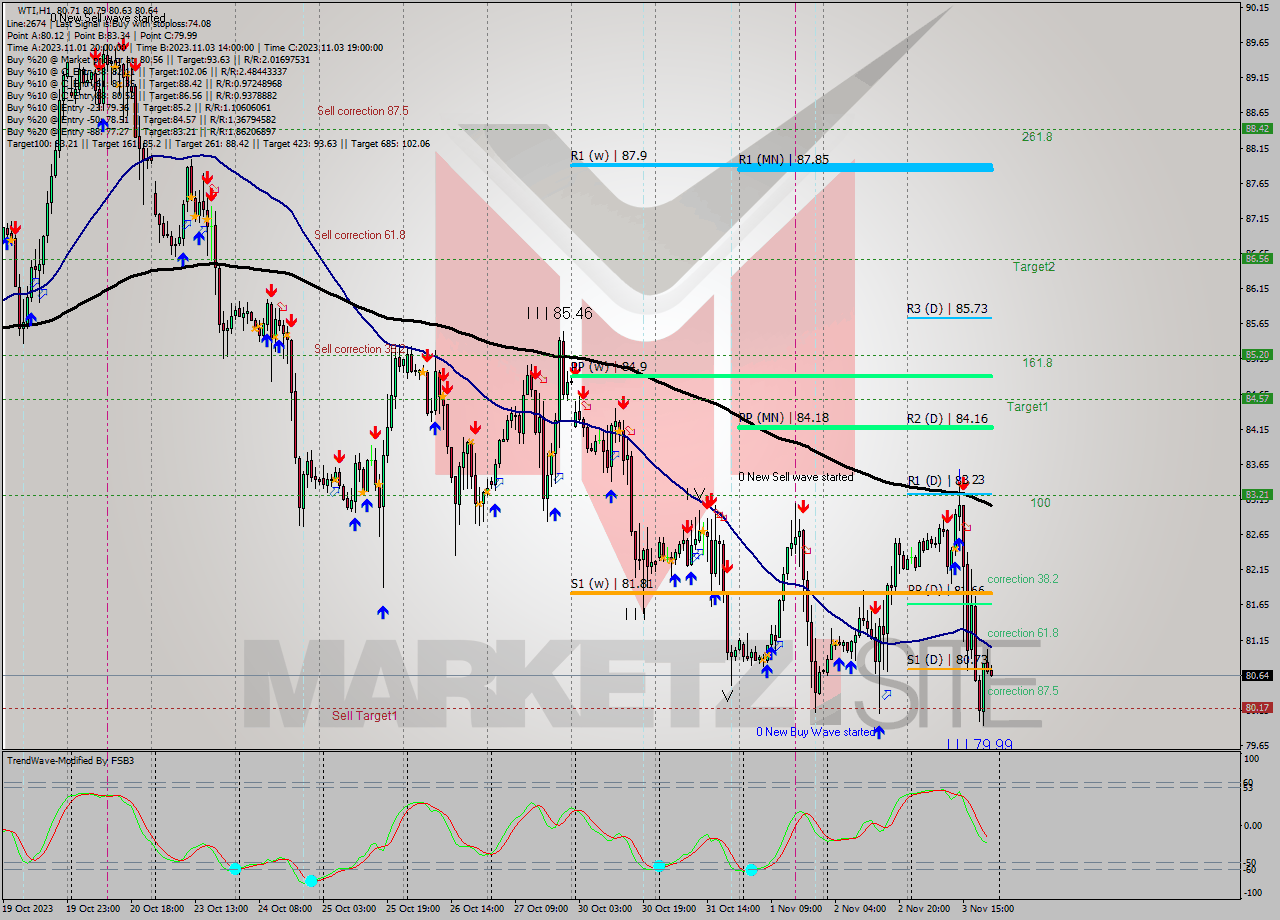
Task: Select the 'Sell correction 87.5' label
Action: coord(363,111)
